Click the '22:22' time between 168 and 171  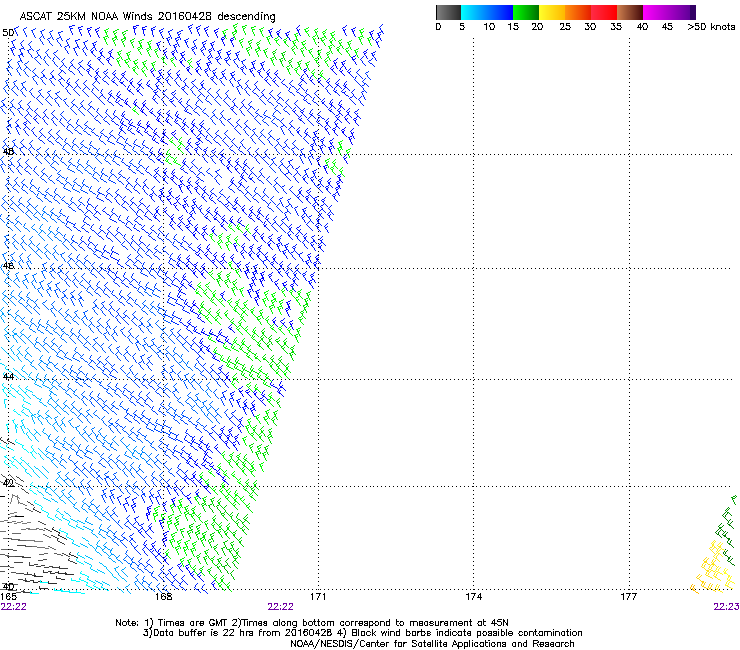point(280,607)
